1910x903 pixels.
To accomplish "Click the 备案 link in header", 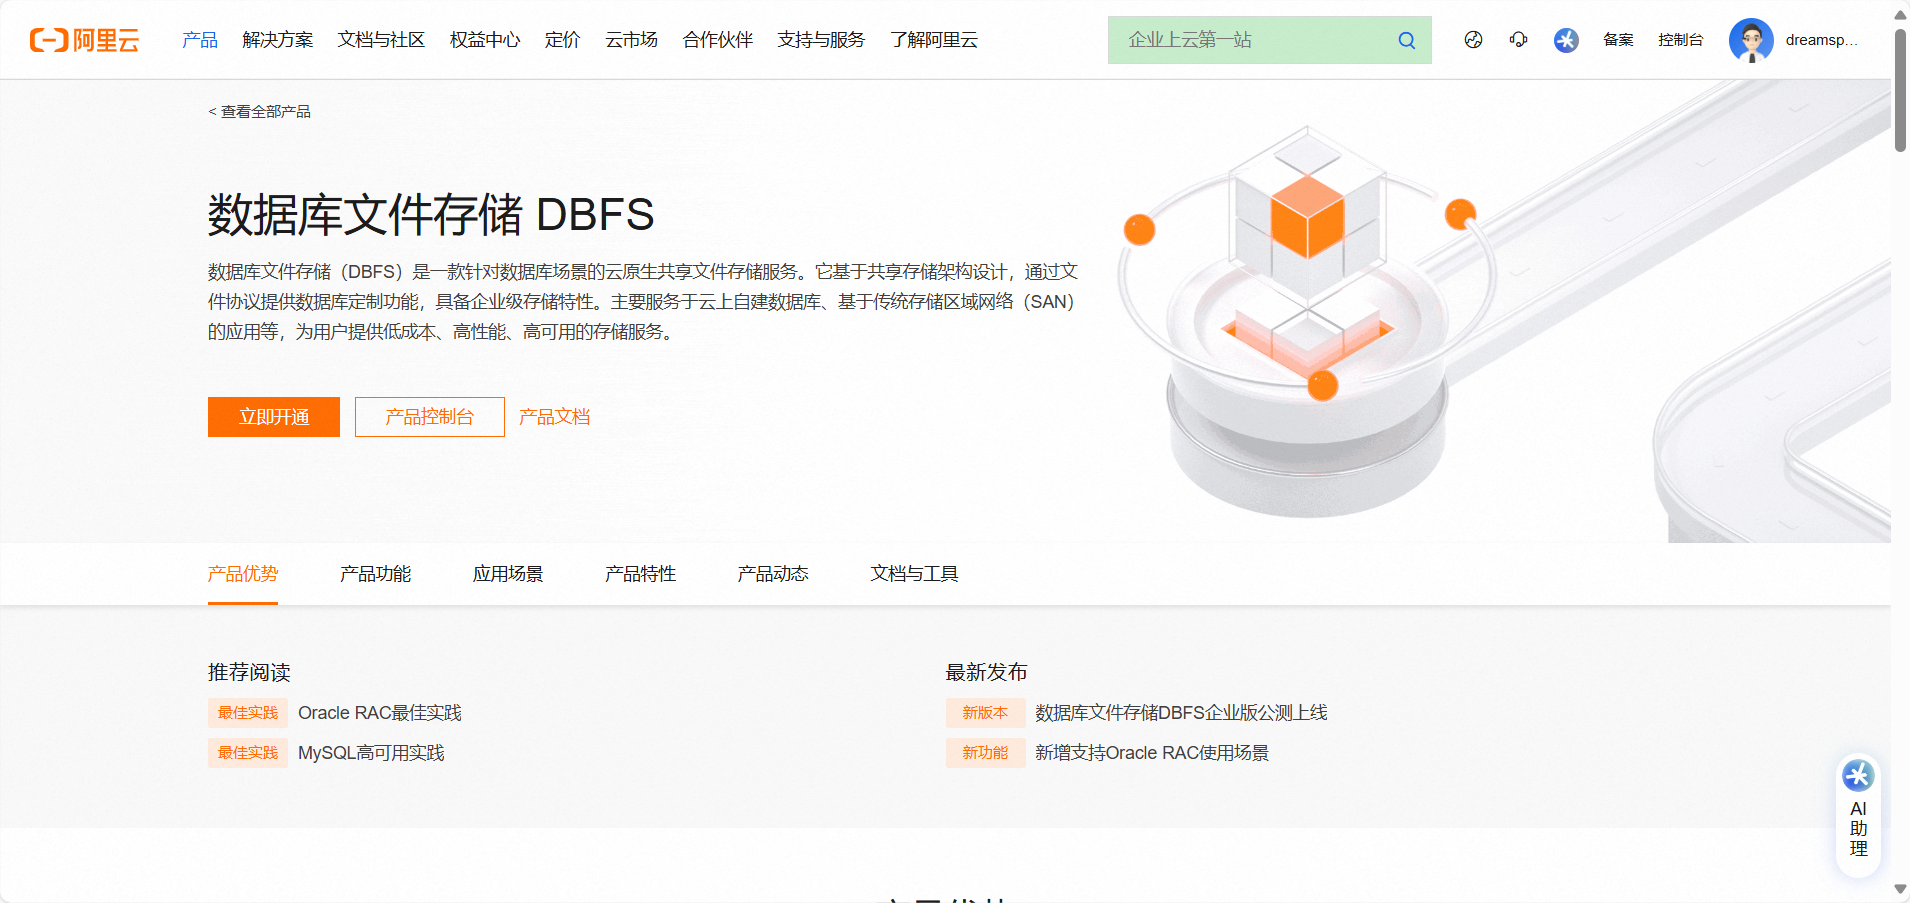I will 1618,40.
